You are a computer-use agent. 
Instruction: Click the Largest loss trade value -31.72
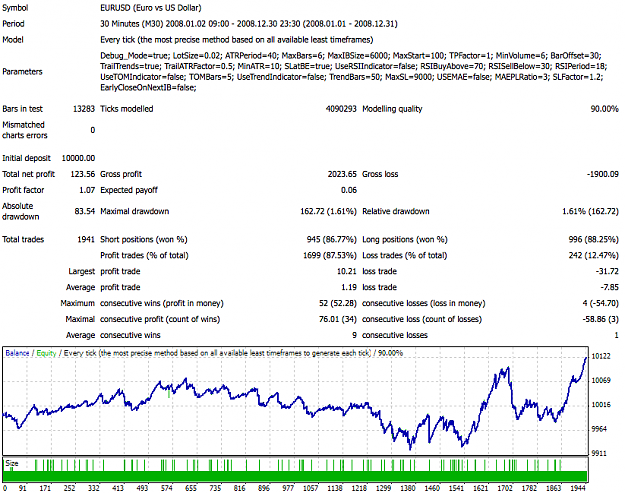pos(607,271)
